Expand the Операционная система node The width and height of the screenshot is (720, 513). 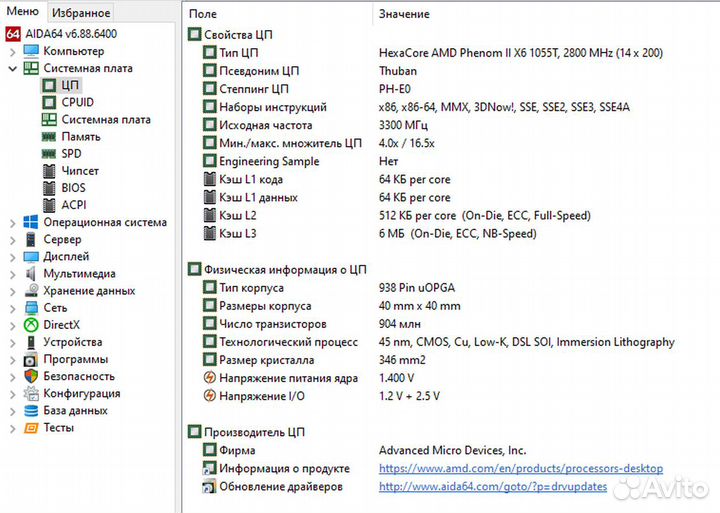pos(12,223)
